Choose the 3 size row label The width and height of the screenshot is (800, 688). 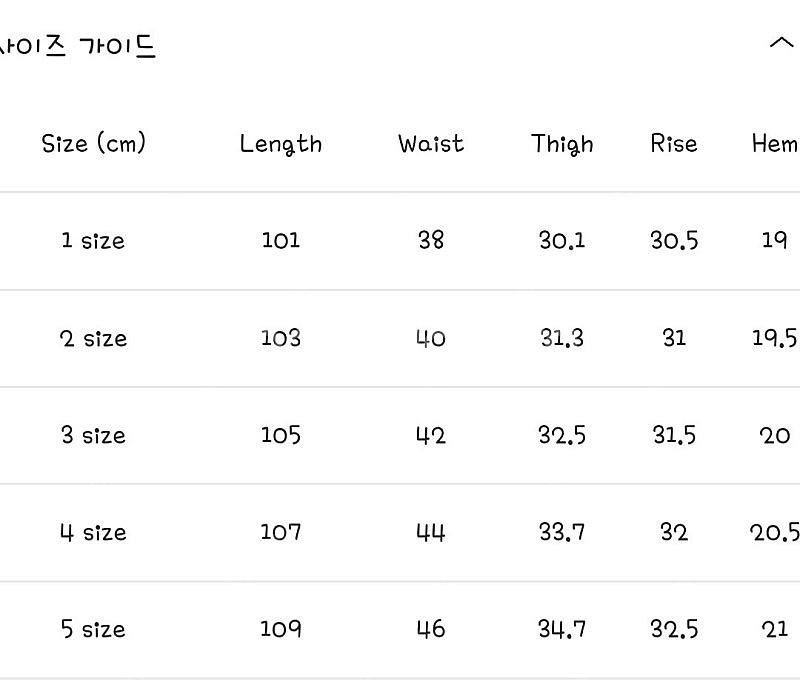point(93,435)
